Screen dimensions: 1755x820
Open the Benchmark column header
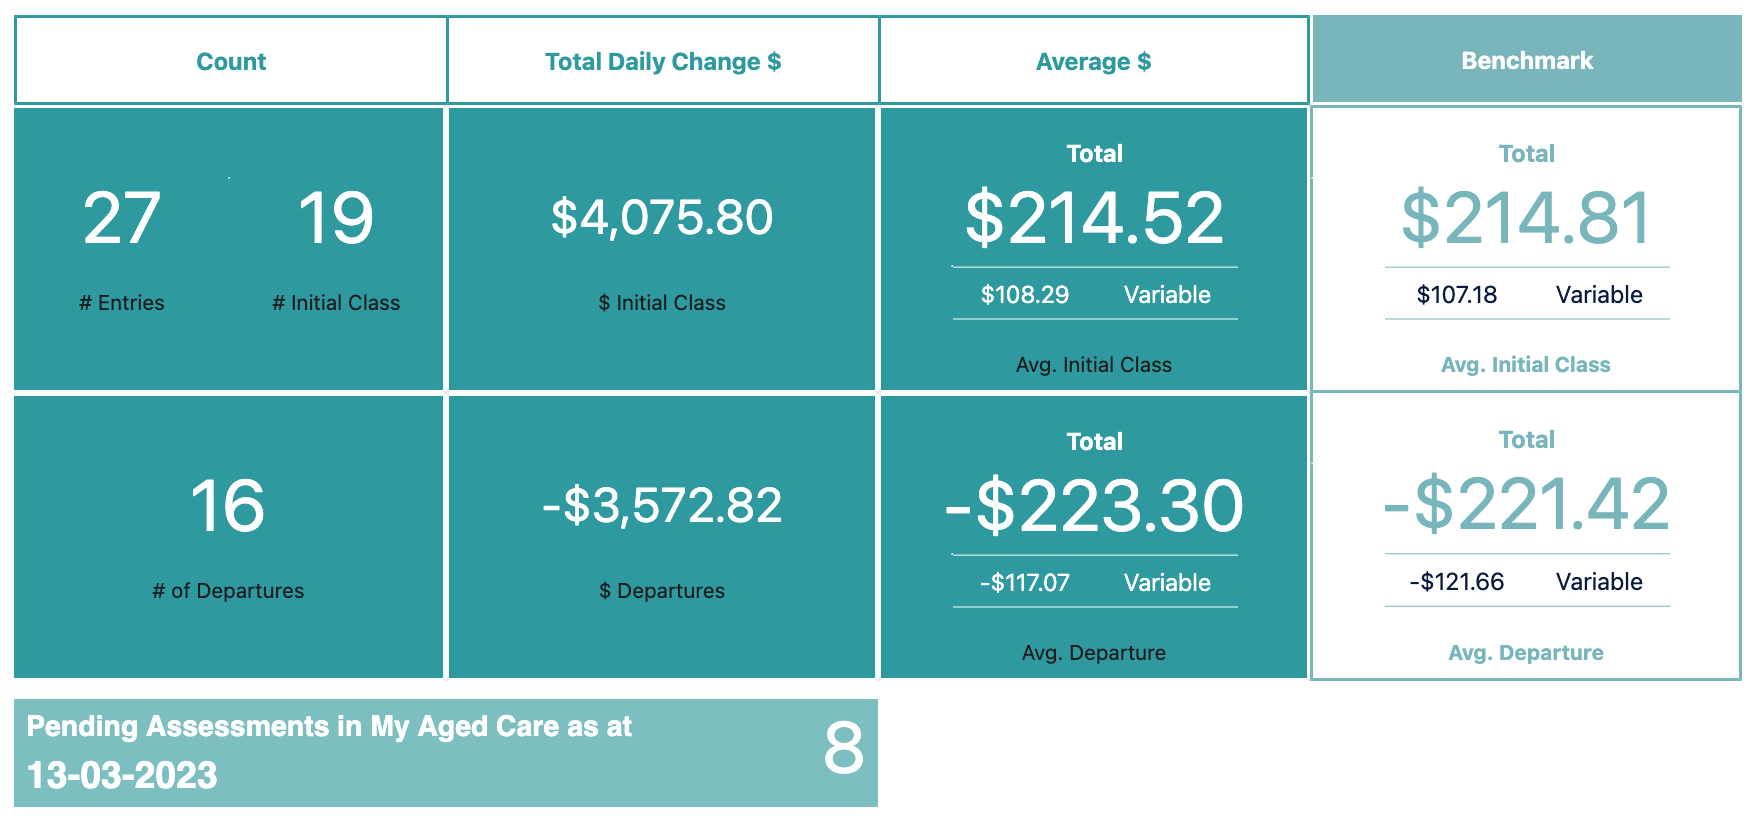click(1527, 60)
